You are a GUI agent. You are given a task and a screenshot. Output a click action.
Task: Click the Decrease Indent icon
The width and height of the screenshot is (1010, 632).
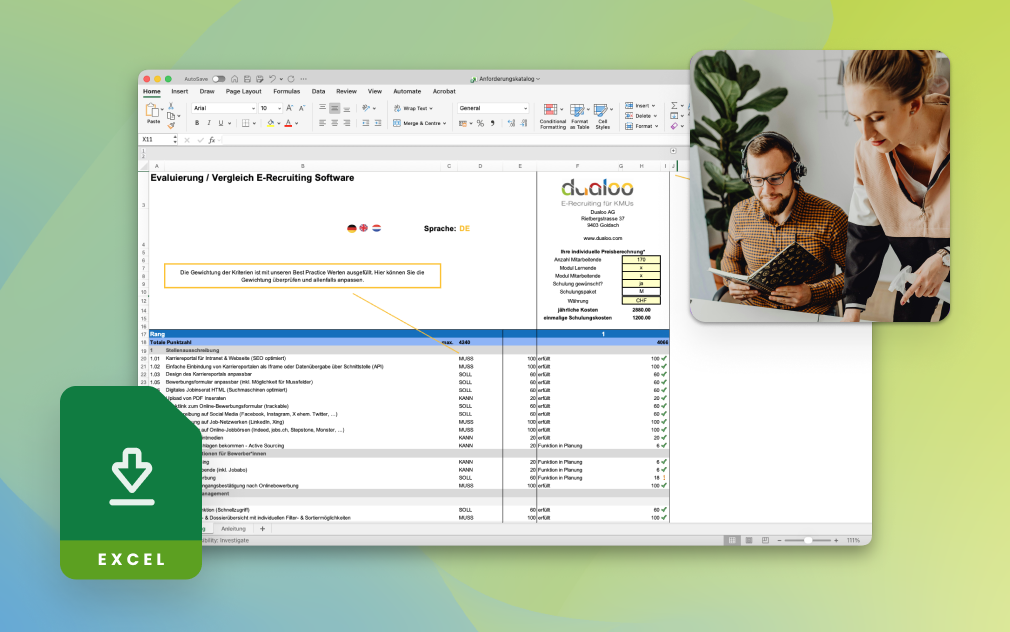365,123
